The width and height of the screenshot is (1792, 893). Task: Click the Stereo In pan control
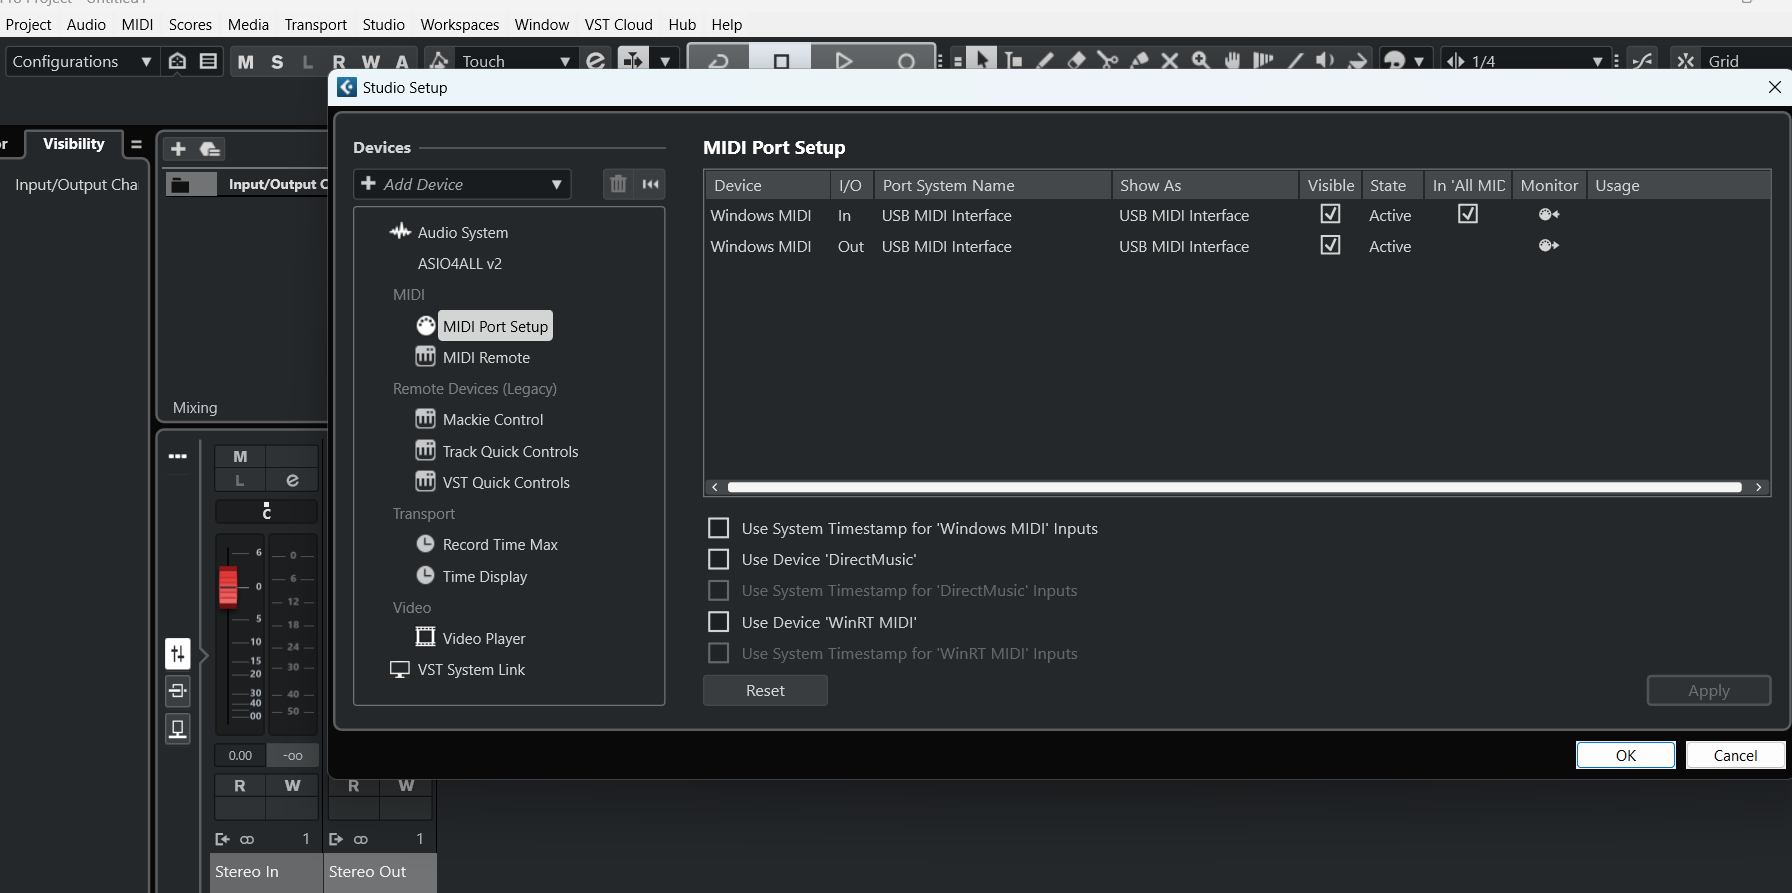(x=266, y=511)
